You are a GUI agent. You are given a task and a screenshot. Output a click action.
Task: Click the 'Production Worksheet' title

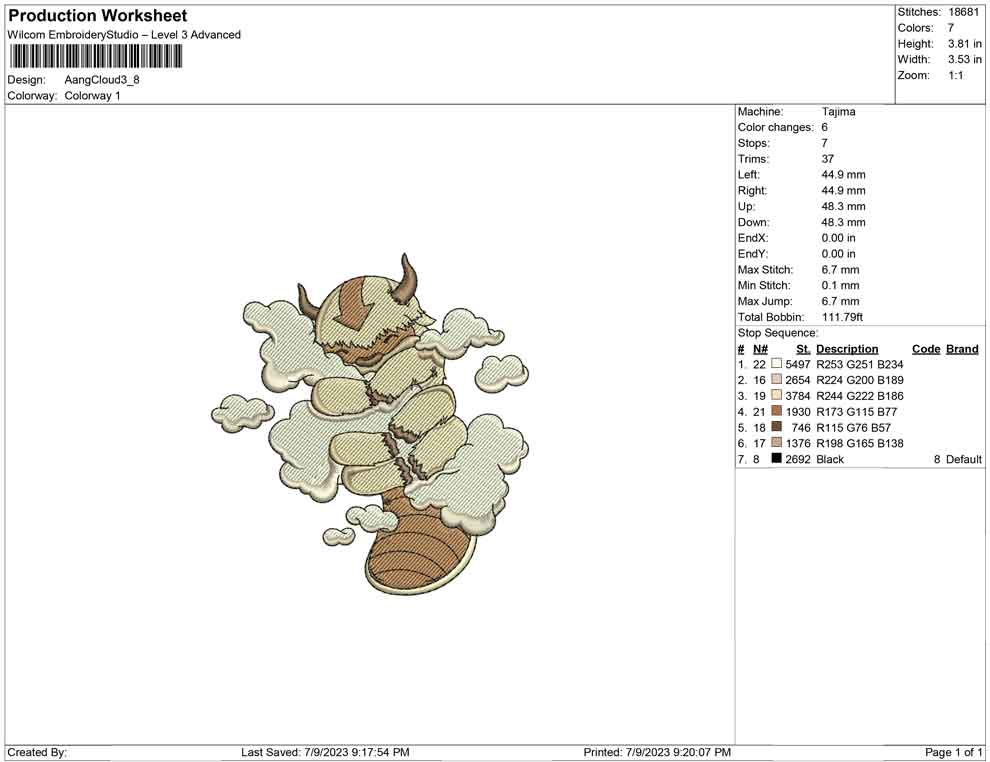[x=98, y=16]
